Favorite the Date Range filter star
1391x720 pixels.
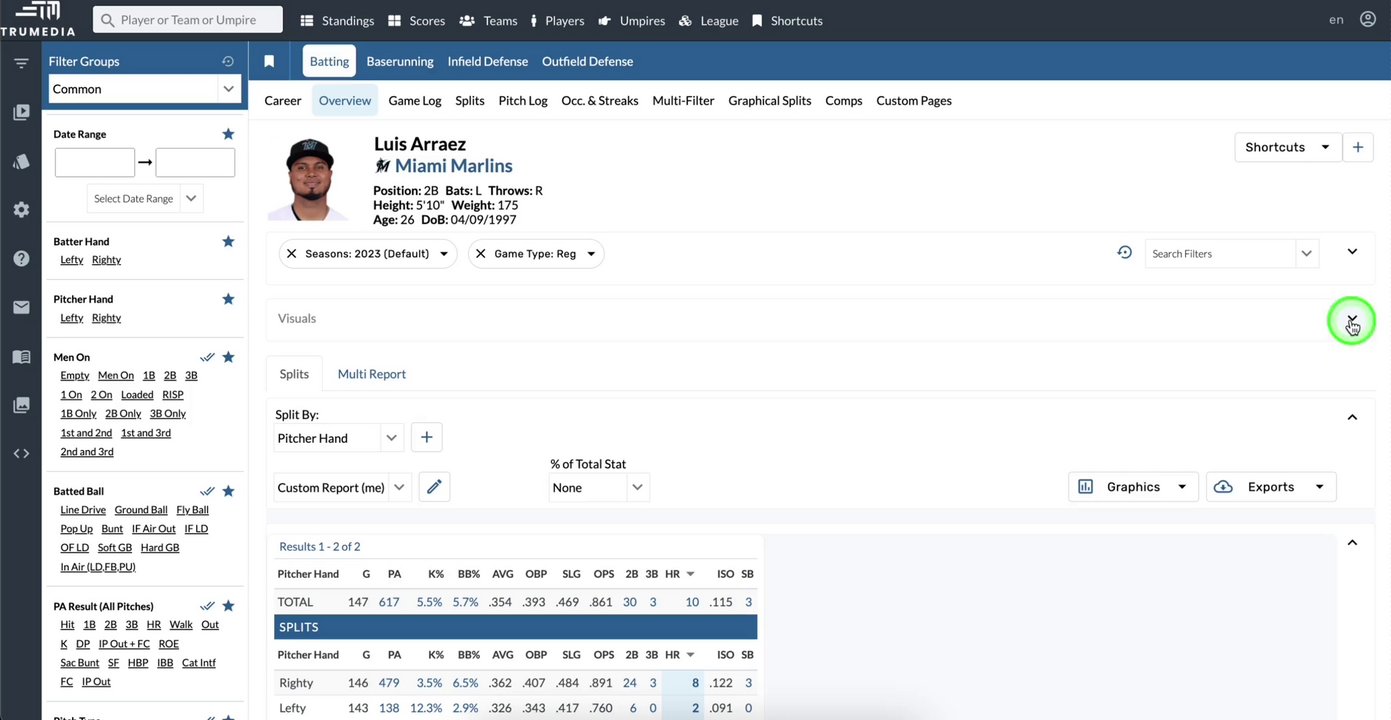click(228, 134)
